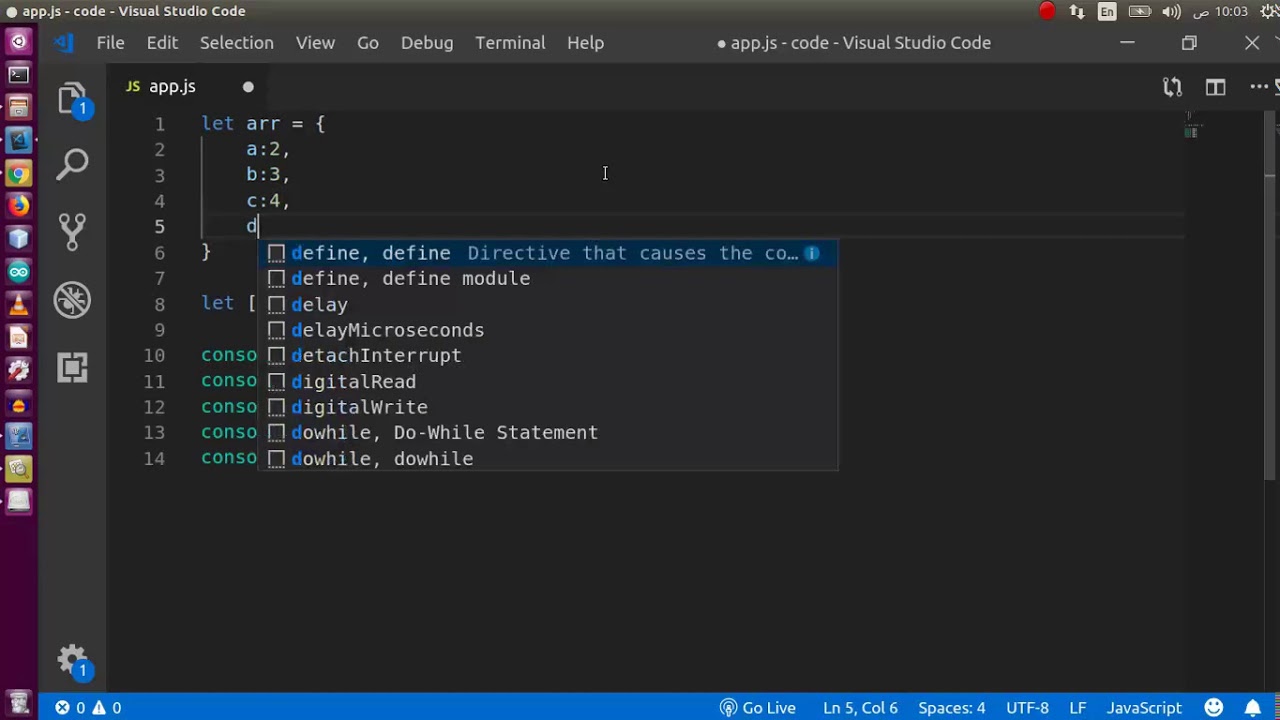Show more details for the define suggestion
The height and width of the screenshot is (720, 1280).
point(812,254)
